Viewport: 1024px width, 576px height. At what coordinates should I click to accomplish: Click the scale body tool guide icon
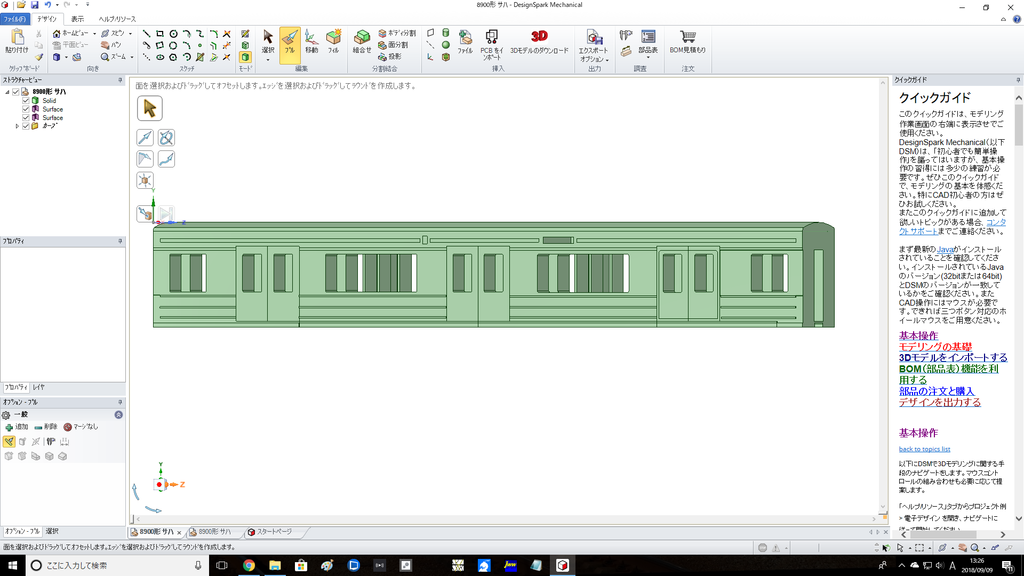(x=145, y=180)
